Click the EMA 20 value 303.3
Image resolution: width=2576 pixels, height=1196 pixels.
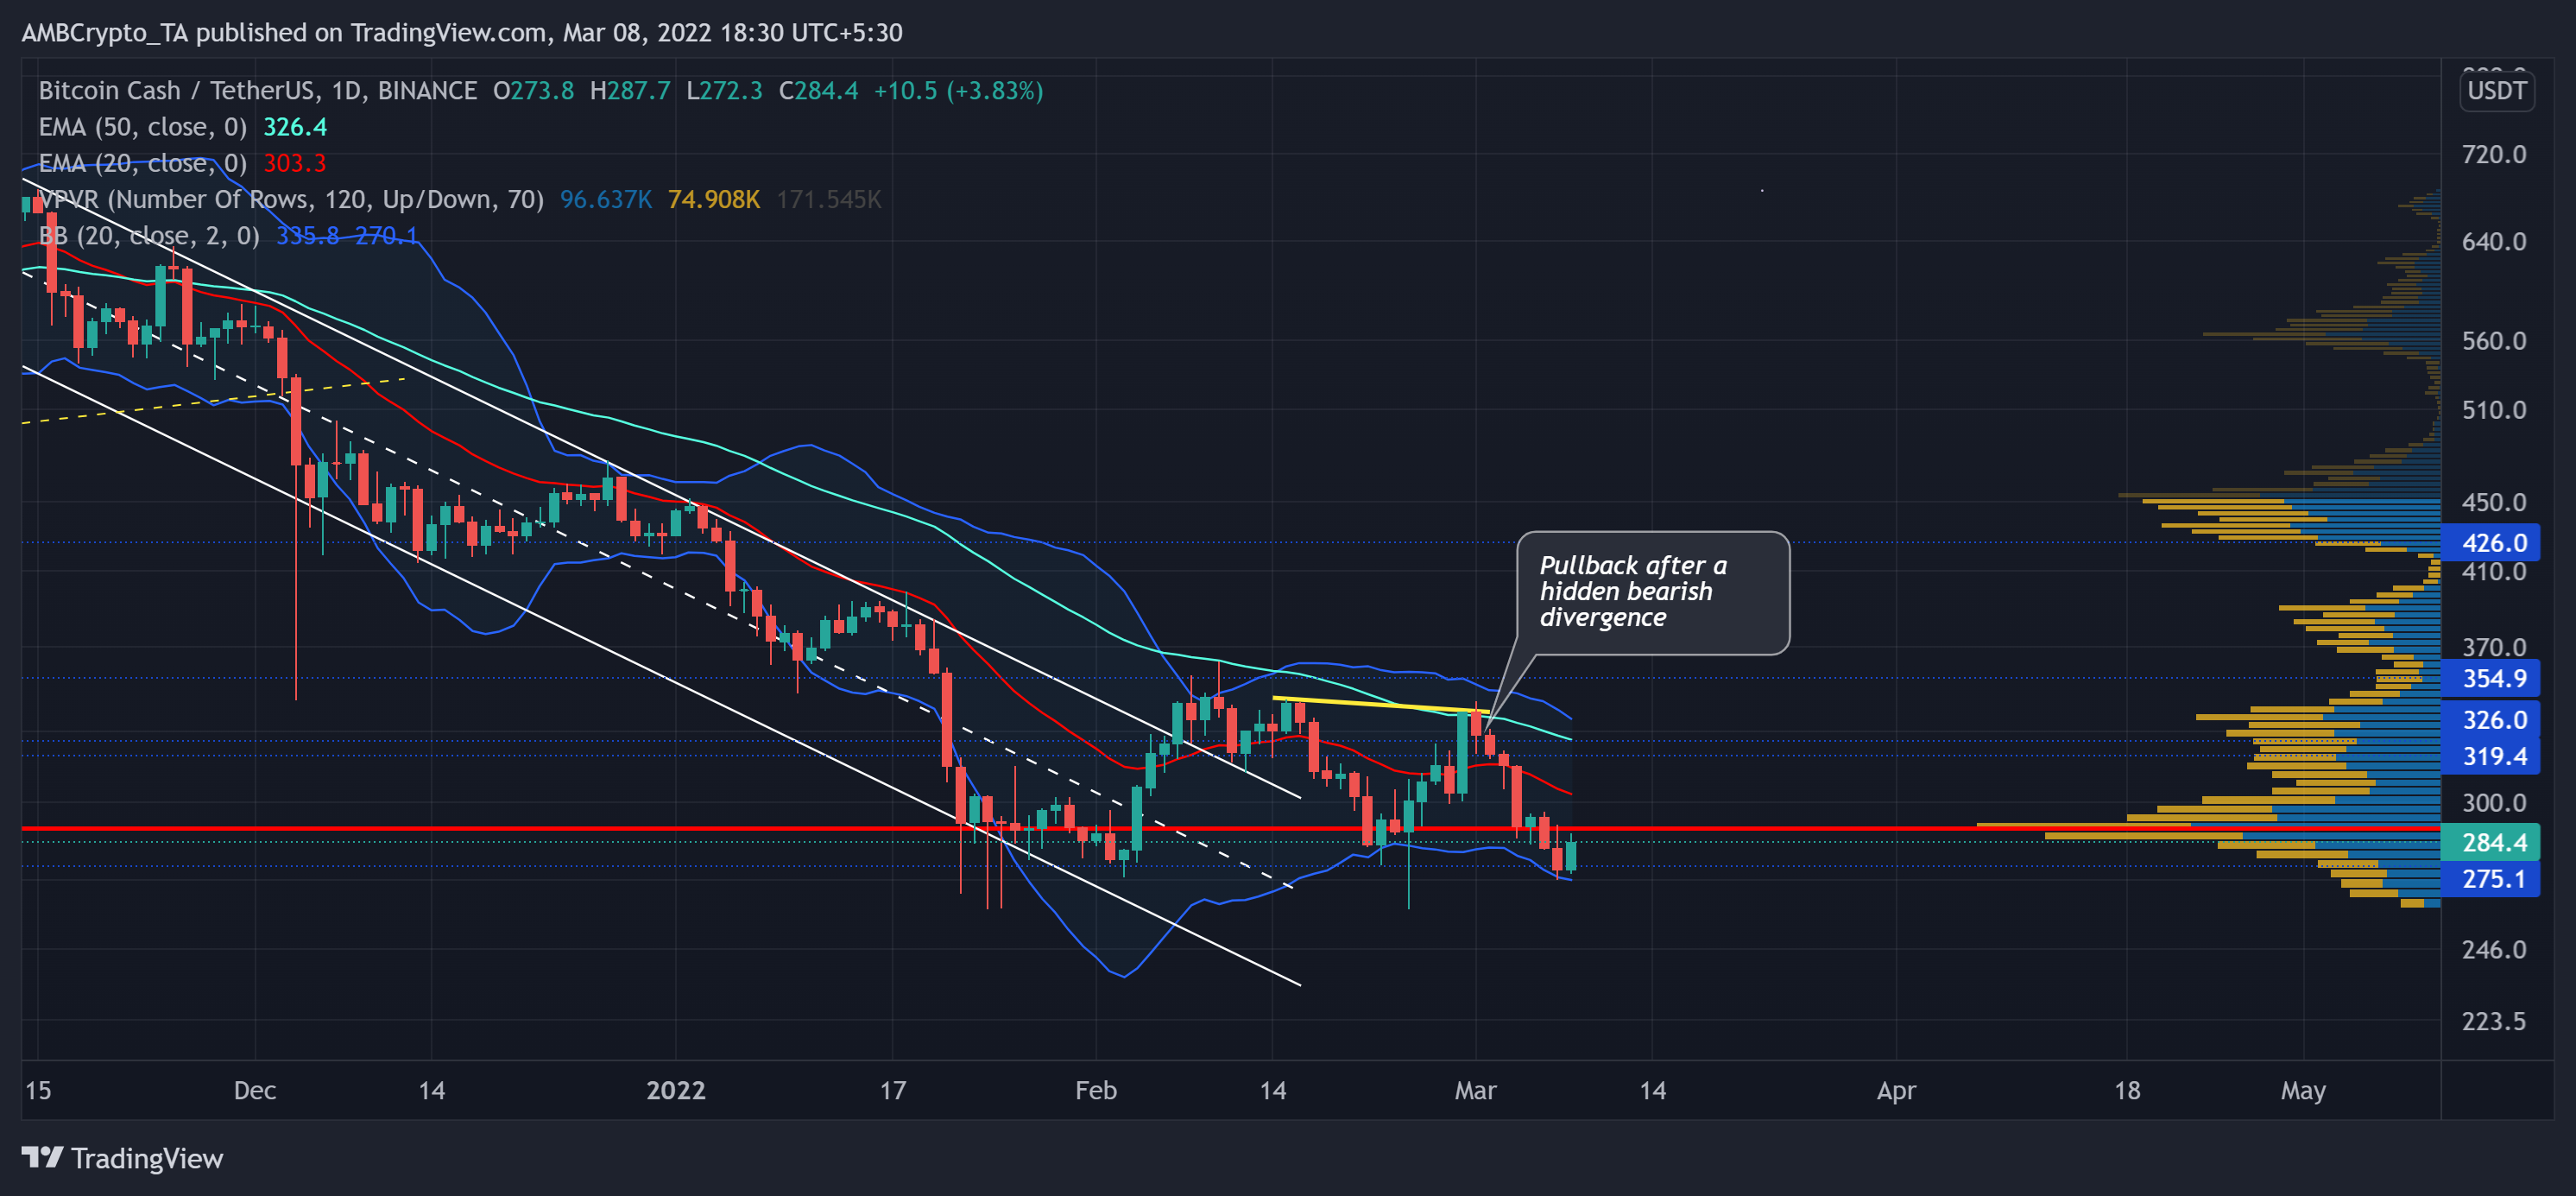tap(295, 163)
